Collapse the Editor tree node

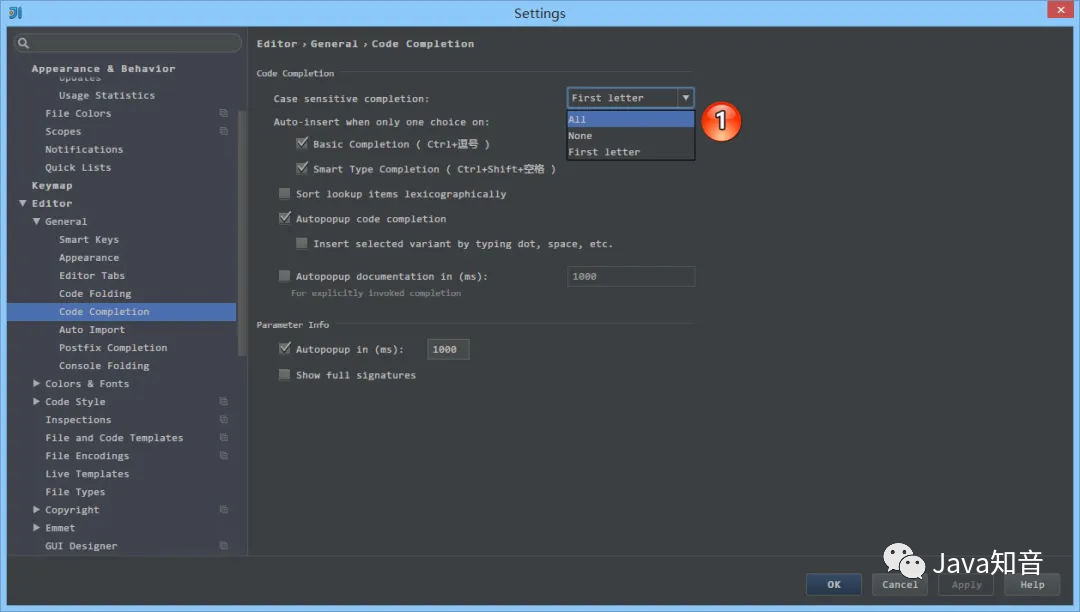pos(23,203)
